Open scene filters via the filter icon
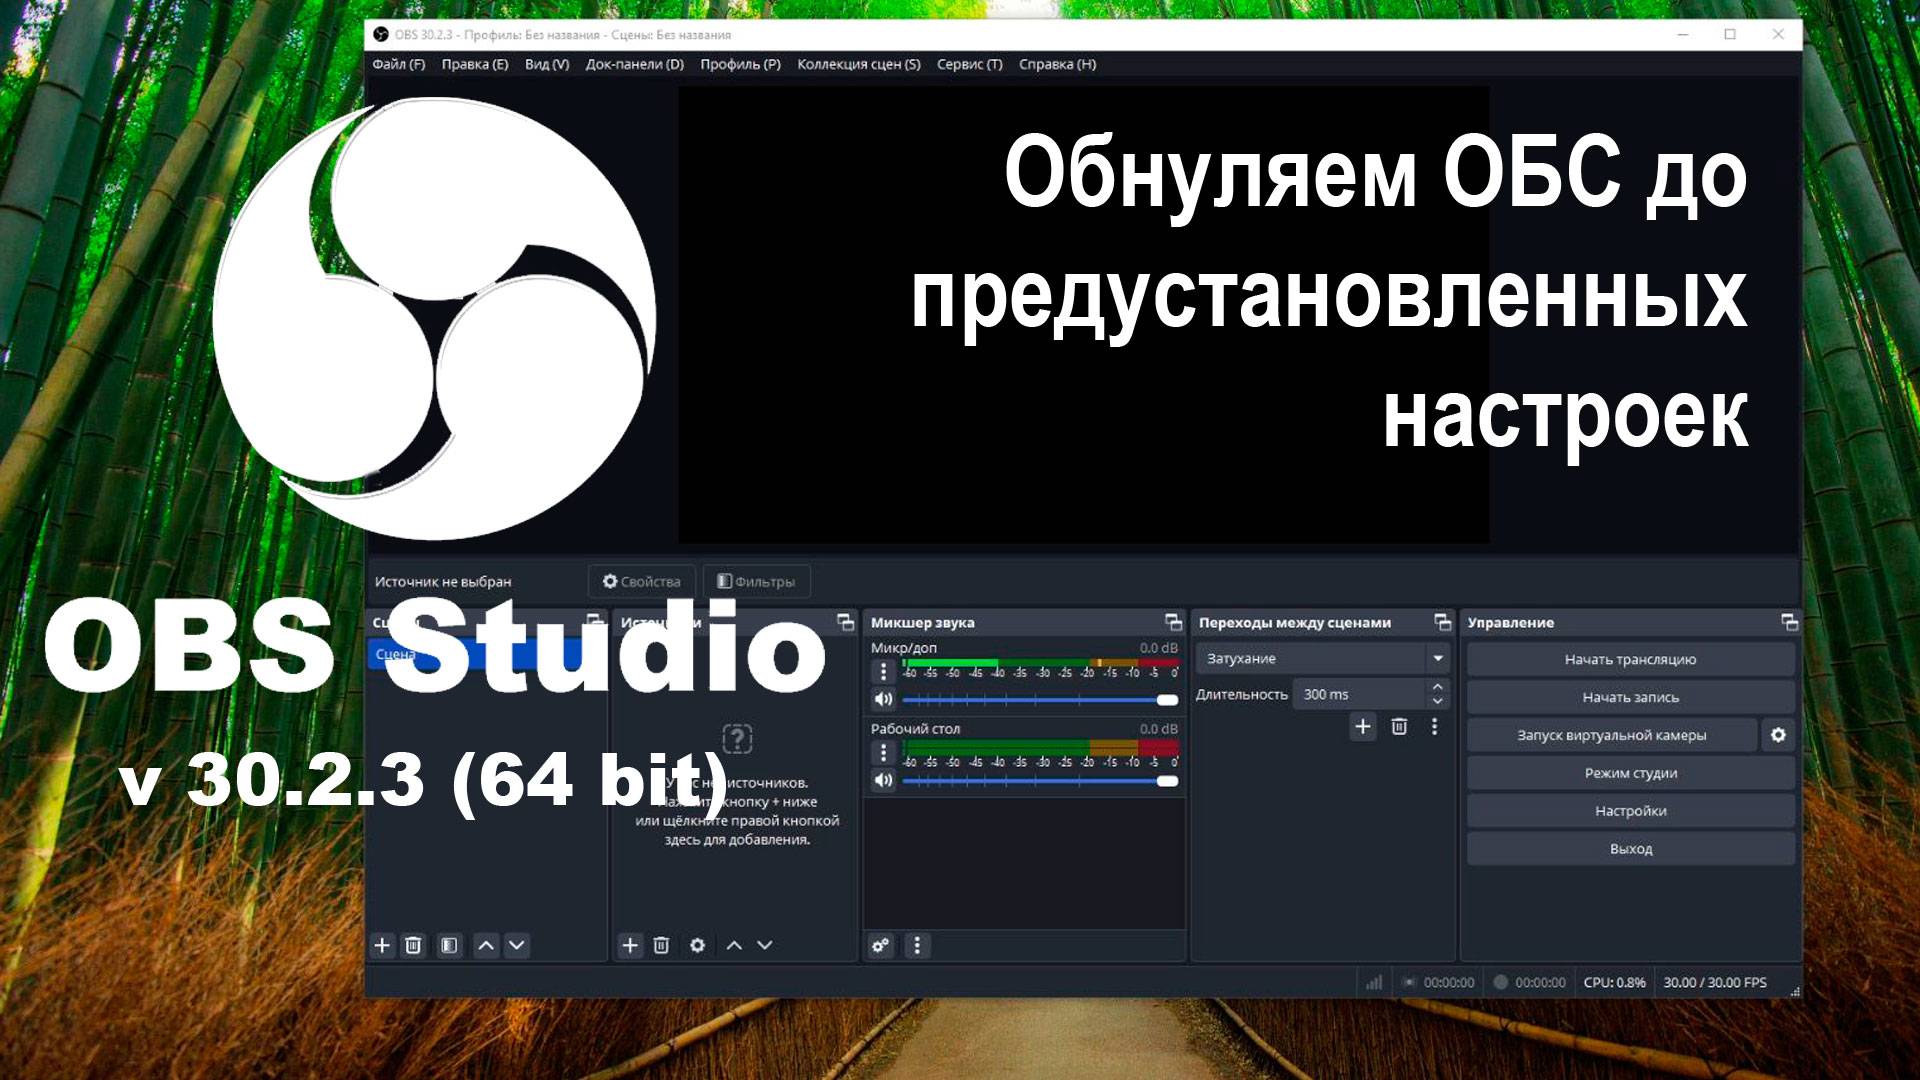Viewport: 1920px width, 1080px height. coord(449,944)
